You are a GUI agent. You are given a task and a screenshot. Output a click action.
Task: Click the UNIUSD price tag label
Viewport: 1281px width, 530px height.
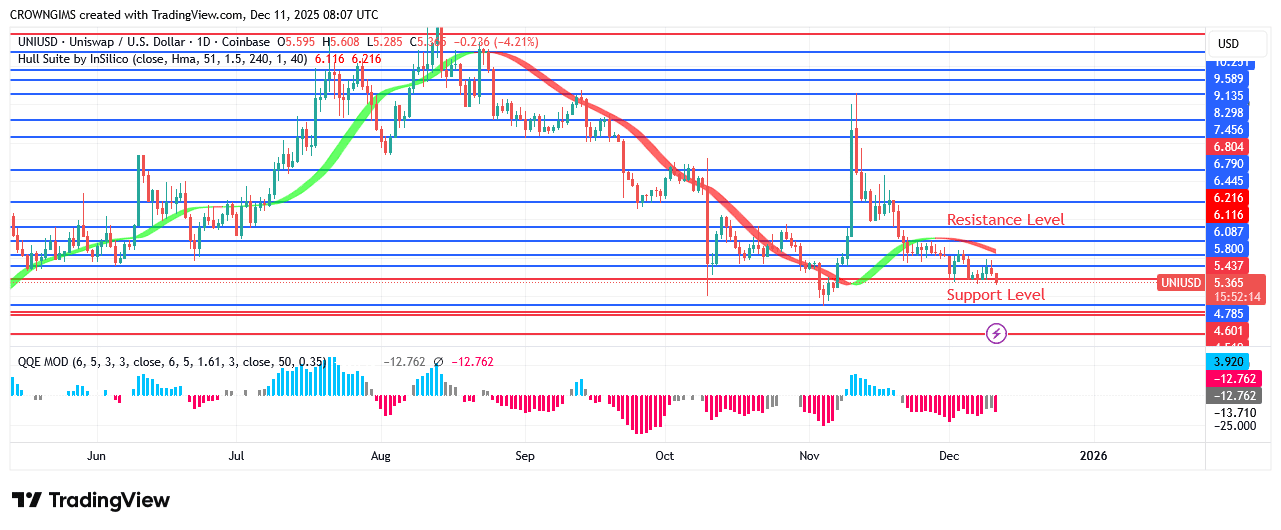(x=1180, y=283)
